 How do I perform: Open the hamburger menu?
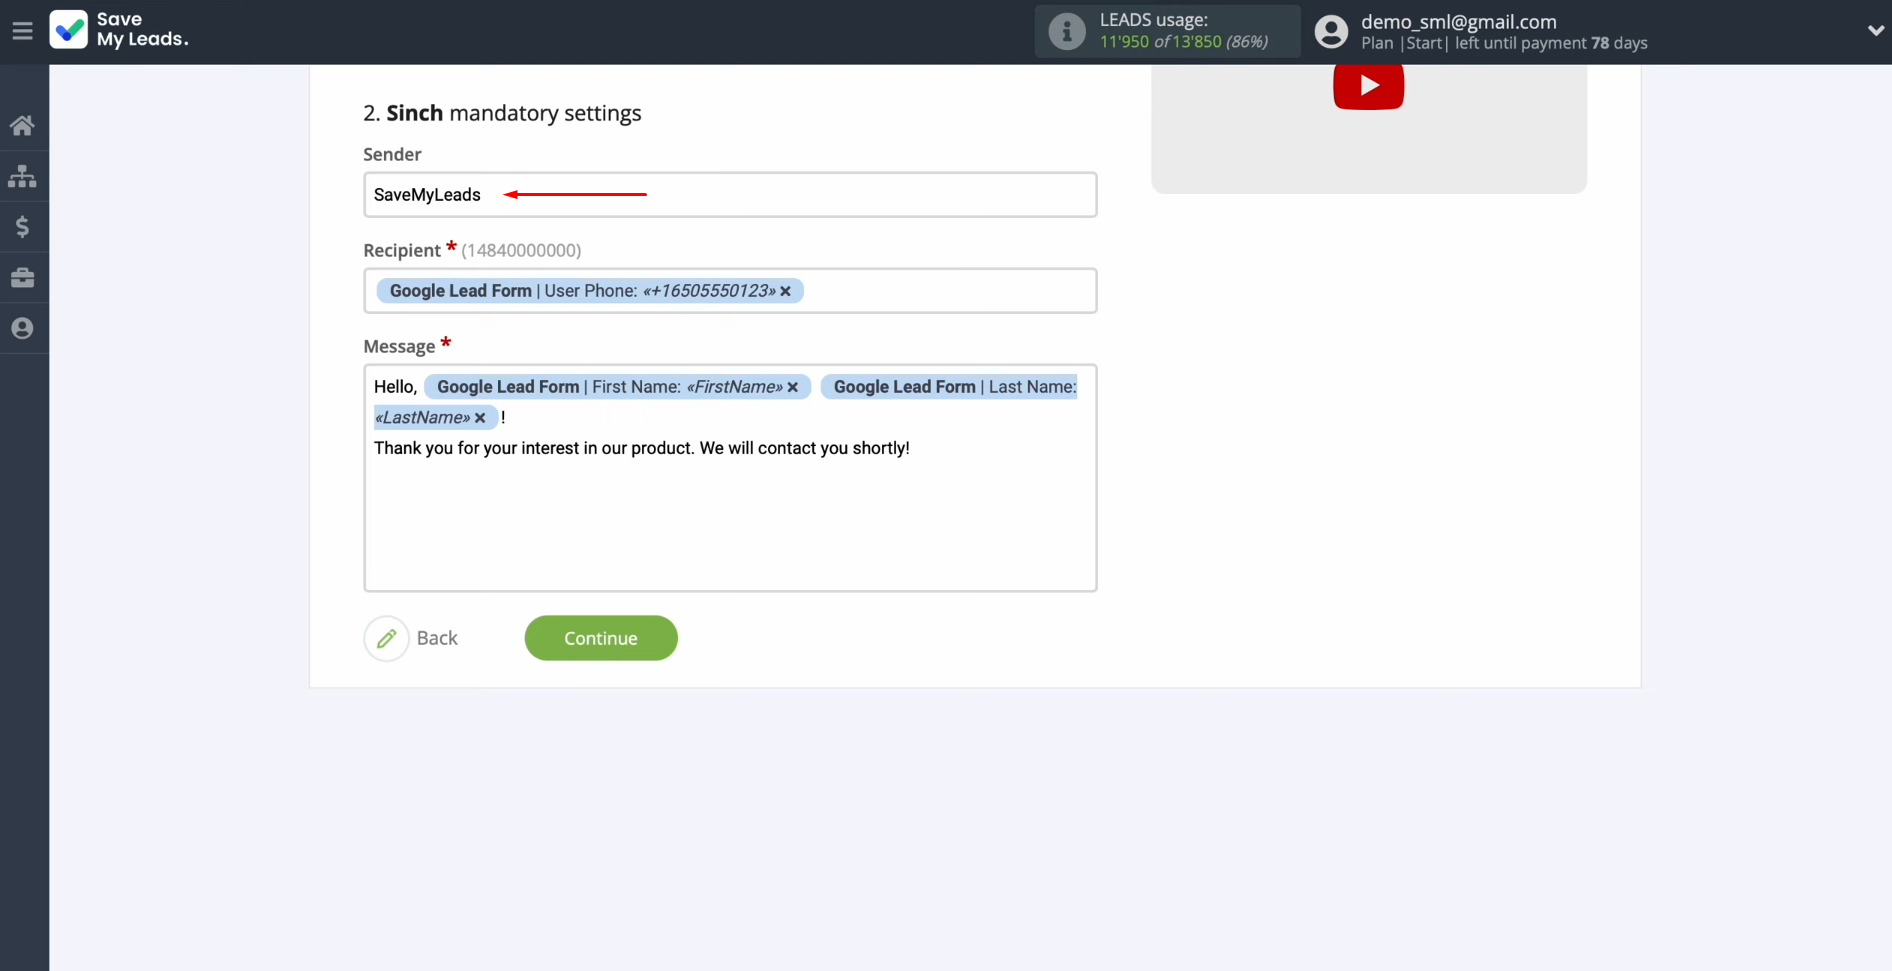point(22,31)
